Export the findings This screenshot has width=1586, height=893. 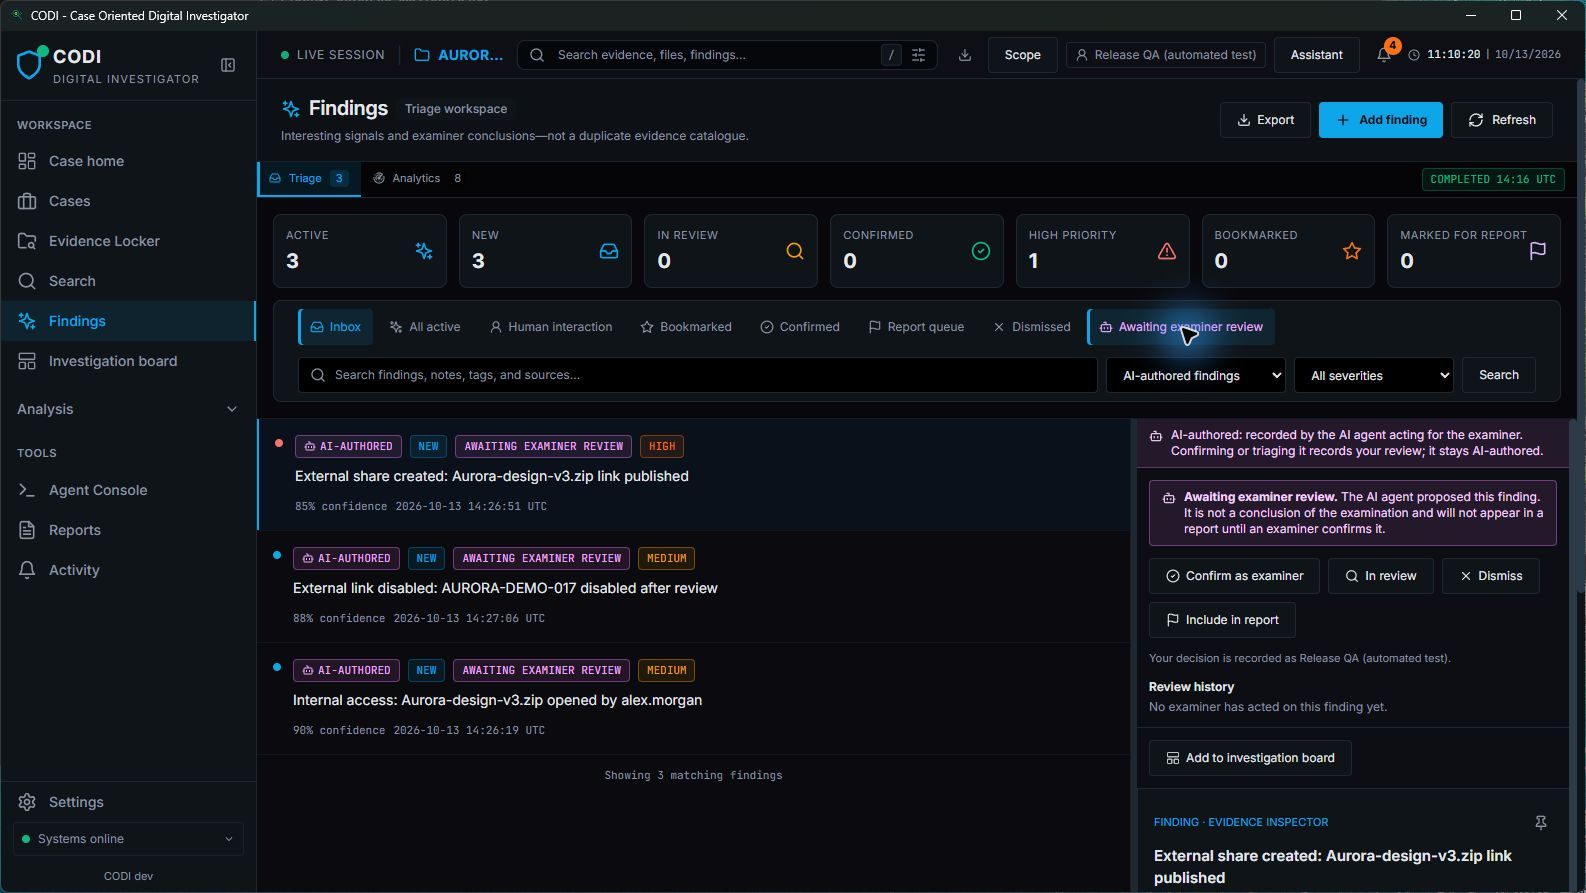click(1265, 120)
